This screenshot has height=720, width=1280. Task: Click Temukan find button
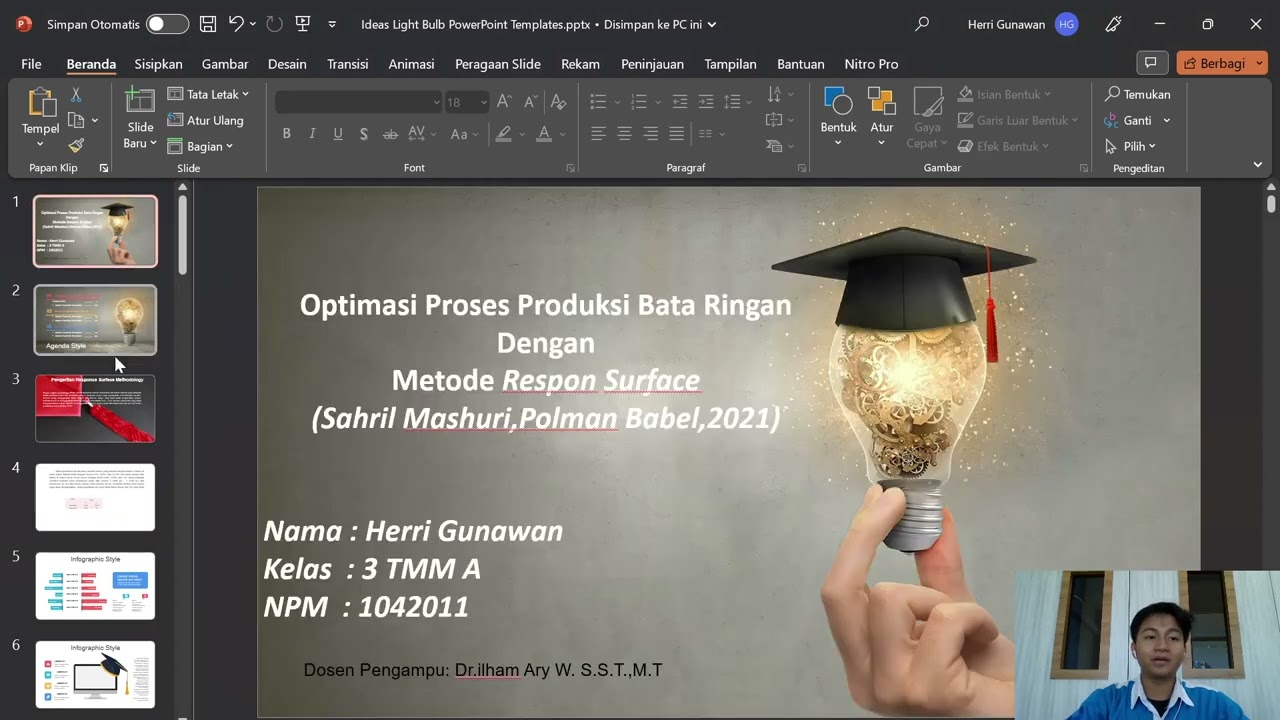pos(1138,94)
